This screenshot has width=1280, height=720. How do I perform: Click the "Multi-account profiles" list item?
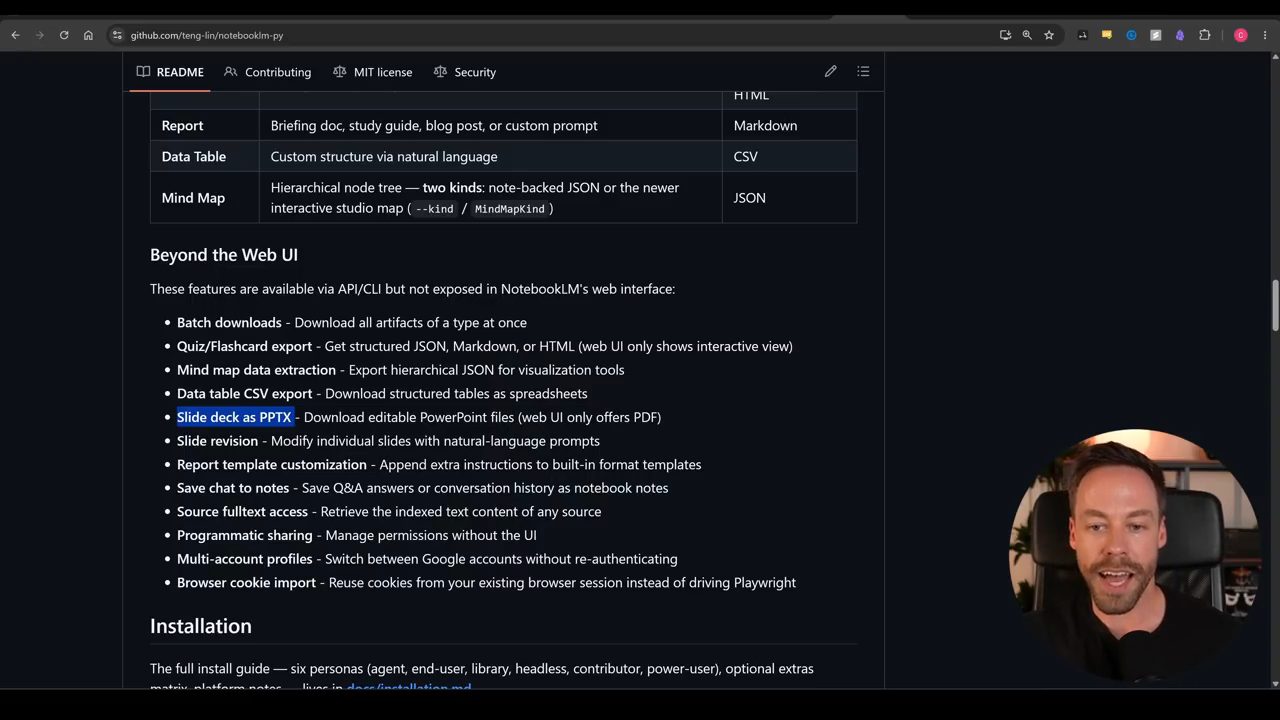pos(427,559)
